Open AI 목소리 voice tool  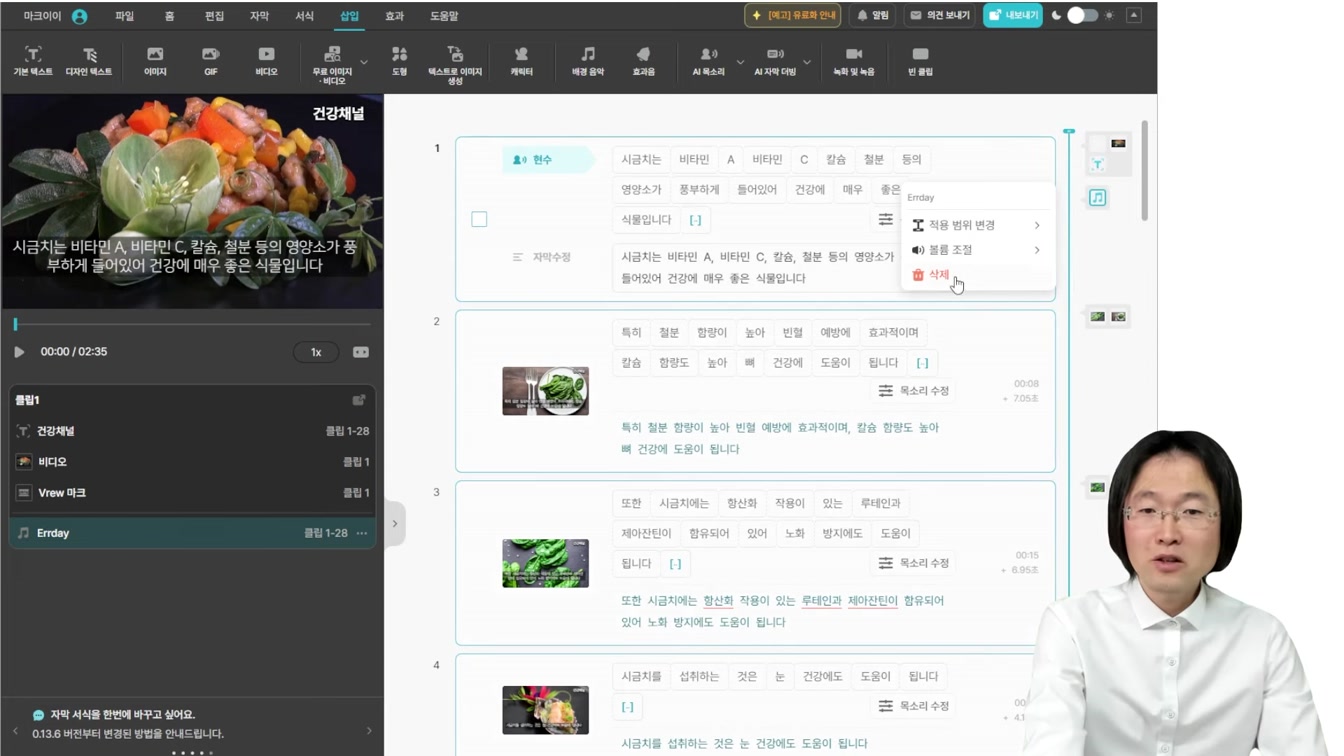(x=708, y=60)
